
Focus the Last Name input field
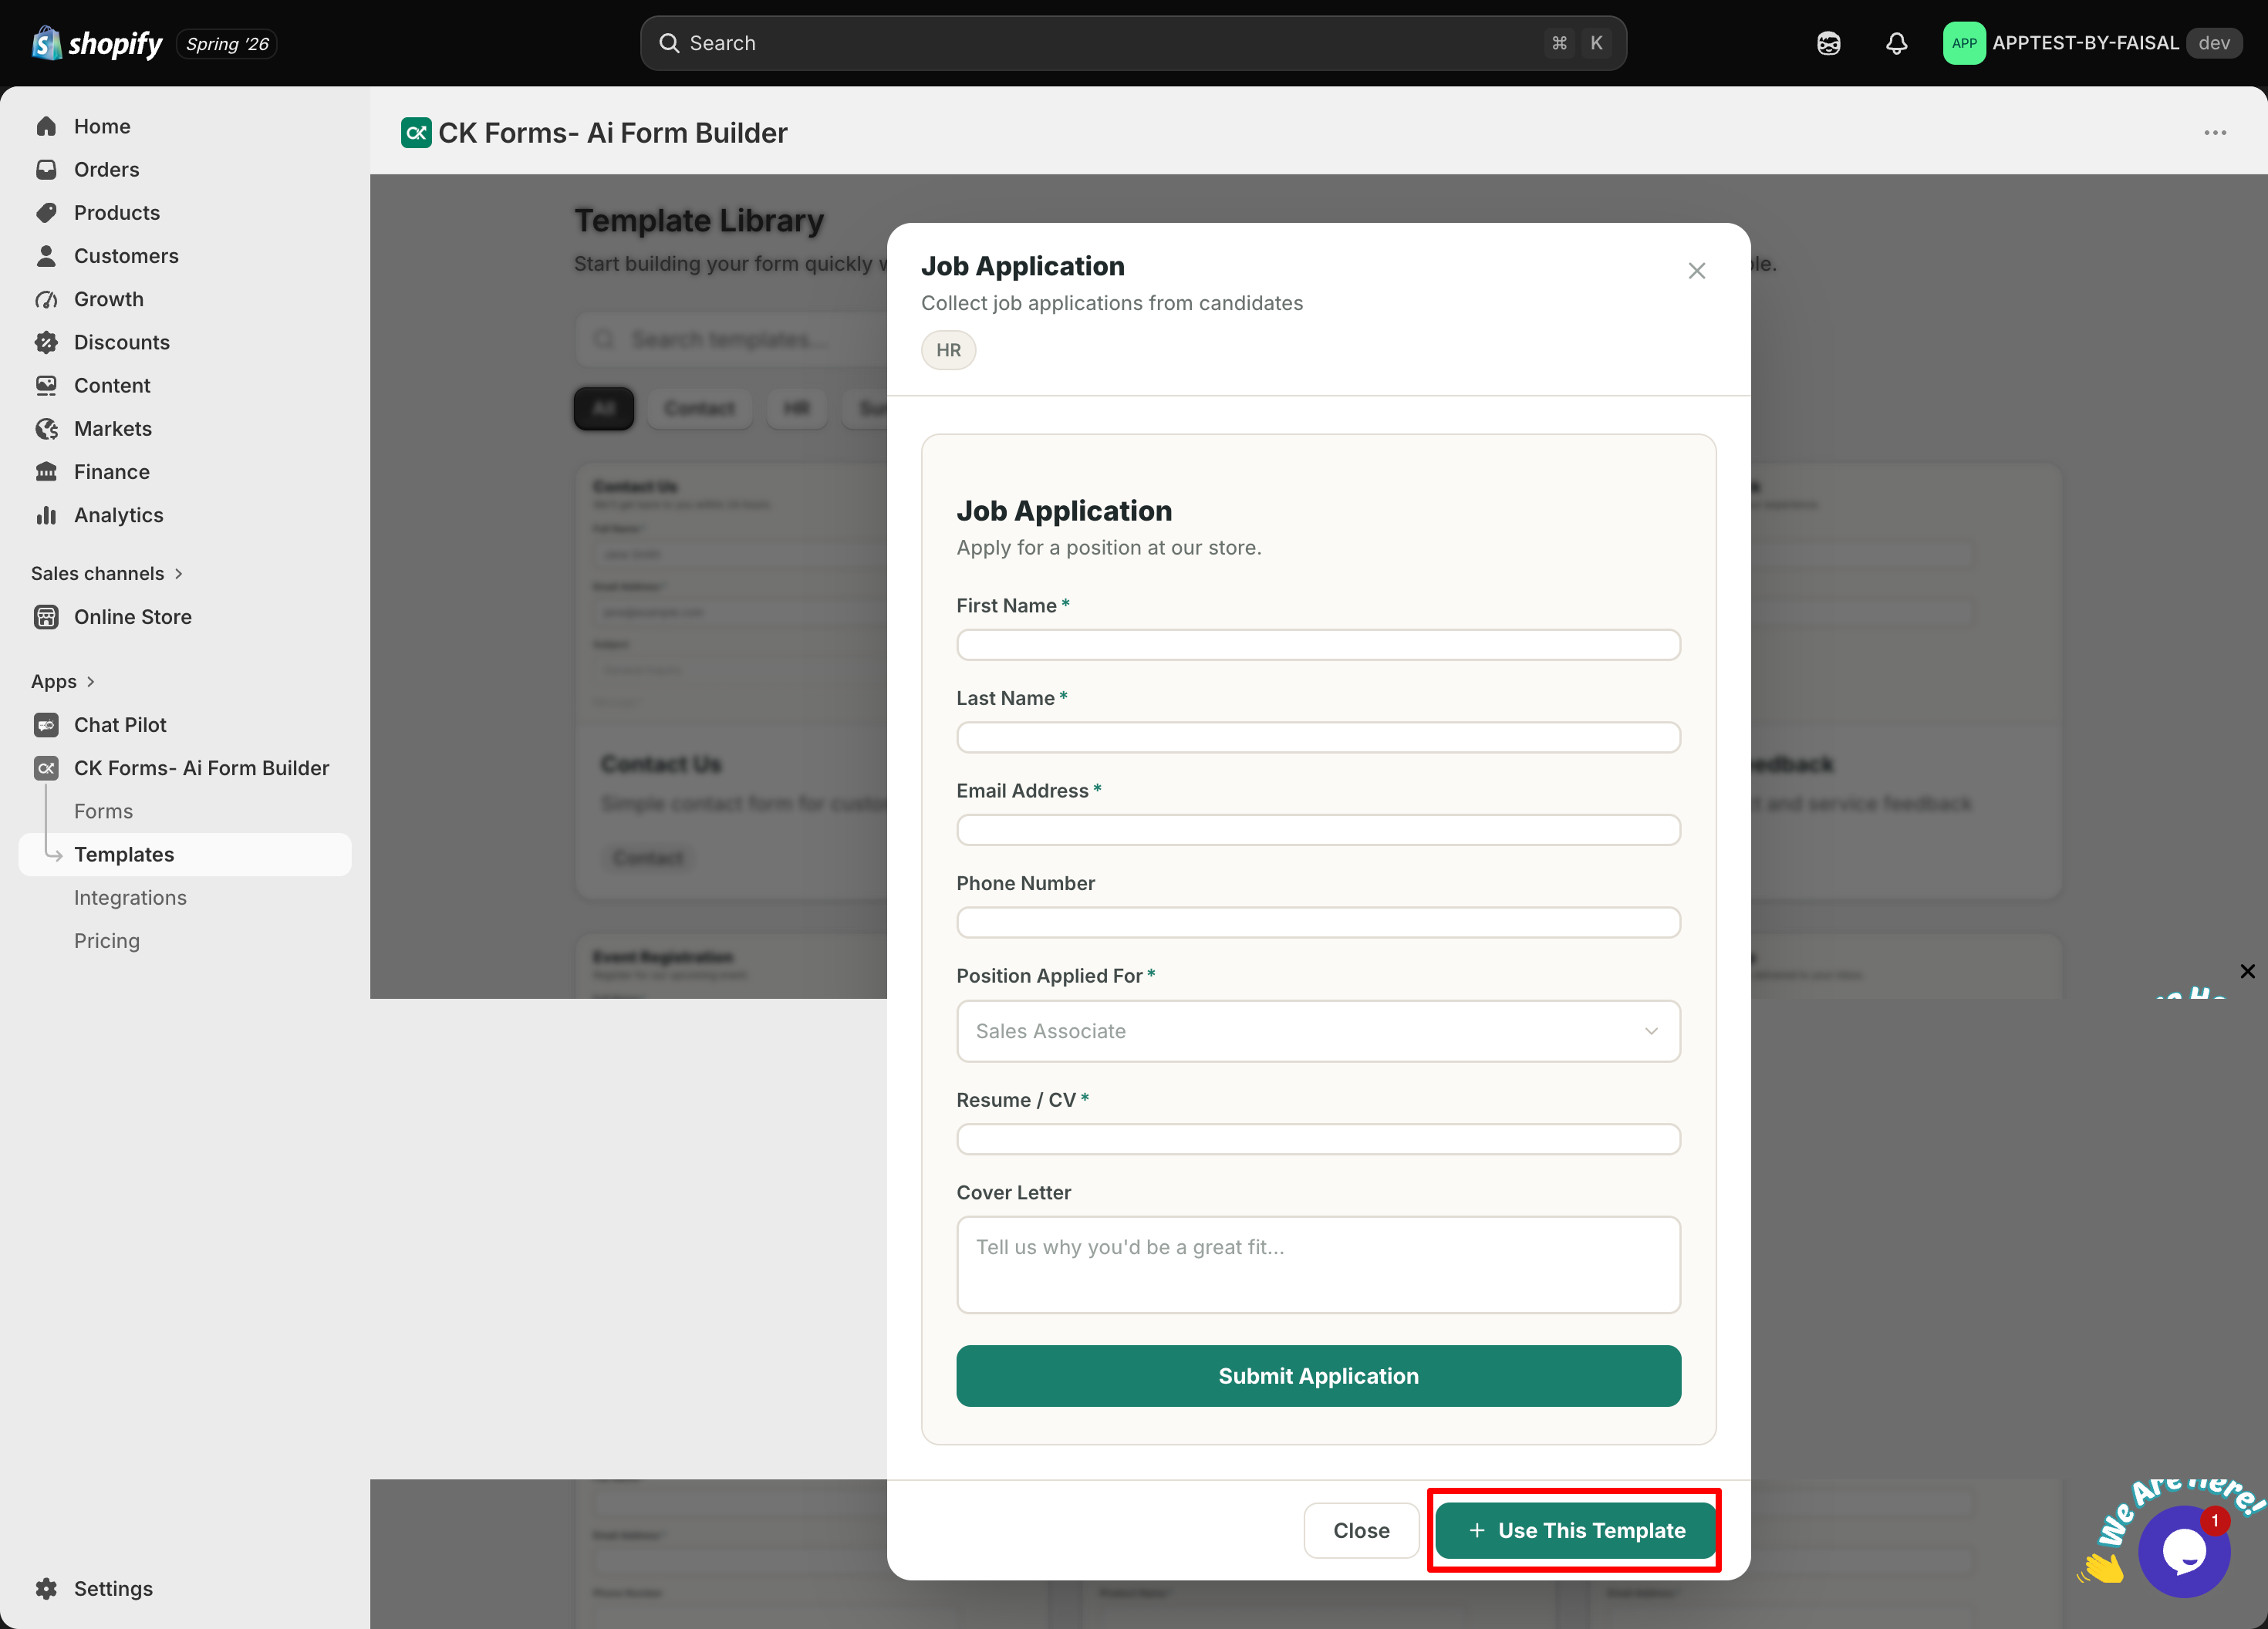coord(1318,737)
